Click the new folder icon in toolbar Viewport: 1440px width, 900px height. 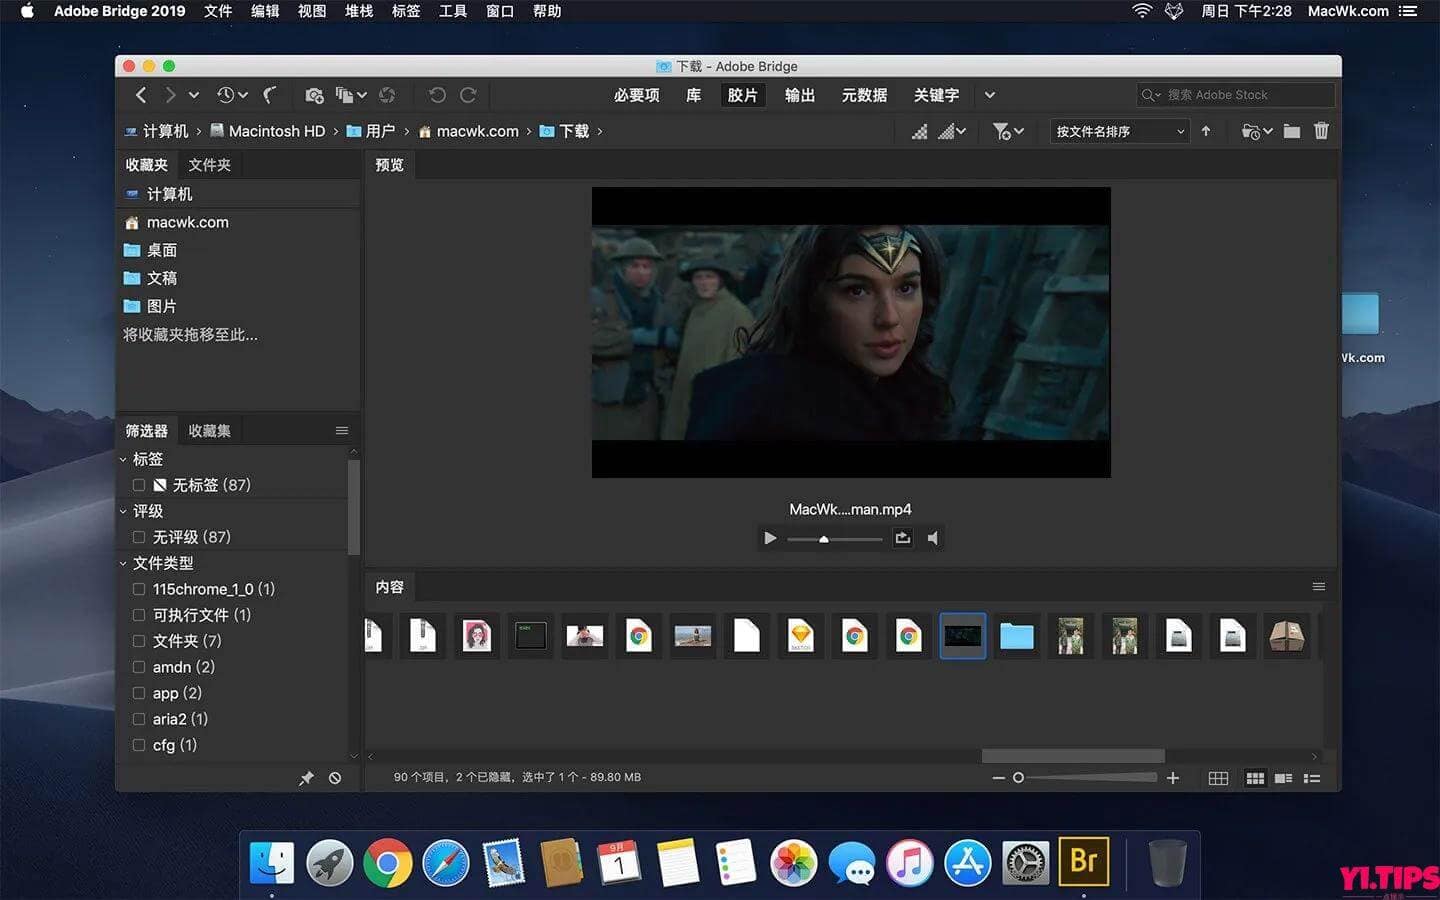tap(1292, 131)
